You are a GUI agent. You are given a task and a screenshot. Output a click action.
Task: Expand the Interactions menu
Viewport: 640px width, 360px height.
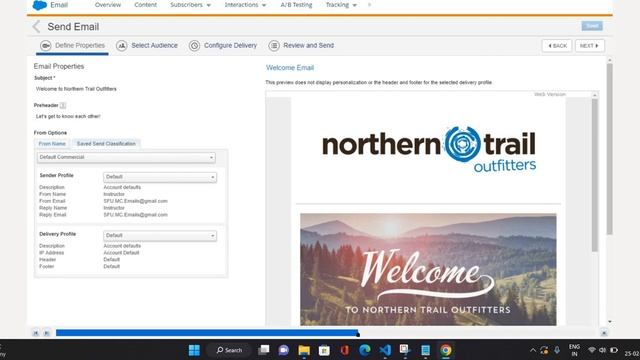click(x=245, y=5)
